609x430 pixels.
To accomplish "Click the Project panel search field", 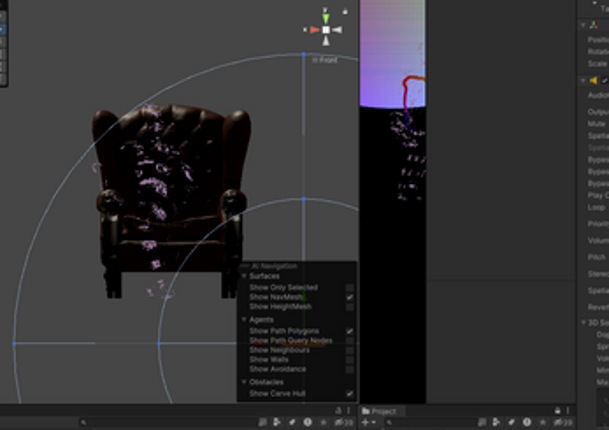I will click(429, 422).
